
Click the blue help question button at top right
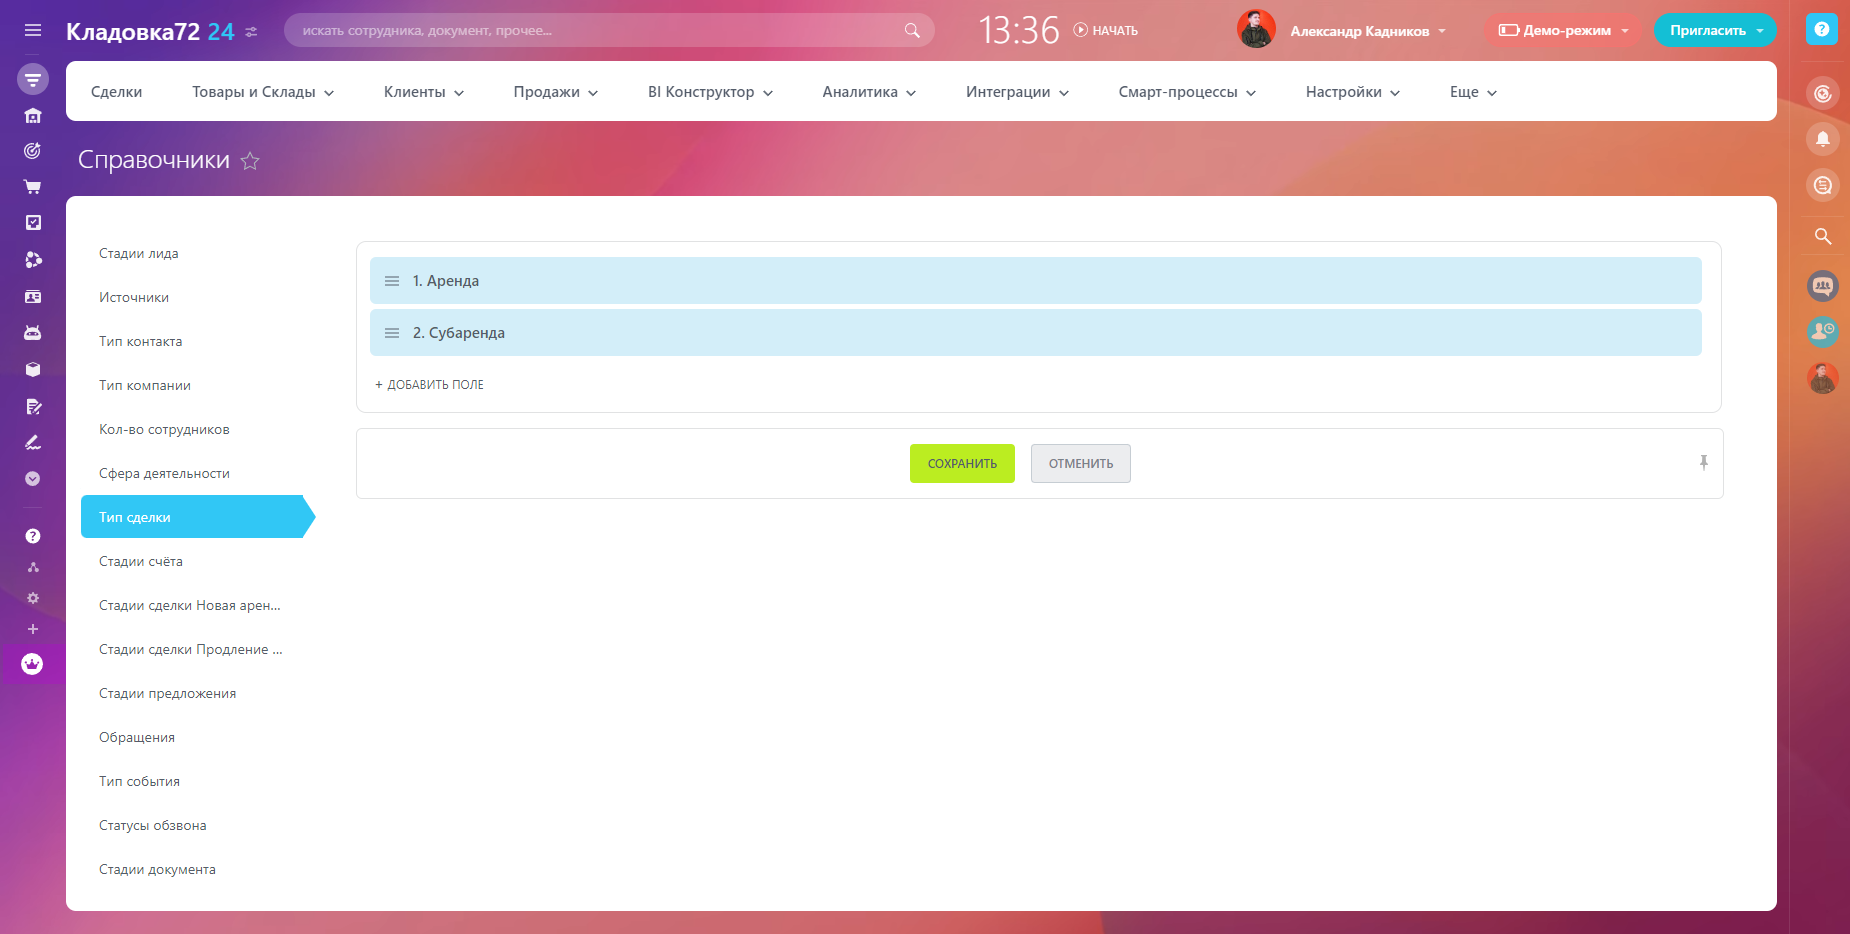(x=1822, y=30)
